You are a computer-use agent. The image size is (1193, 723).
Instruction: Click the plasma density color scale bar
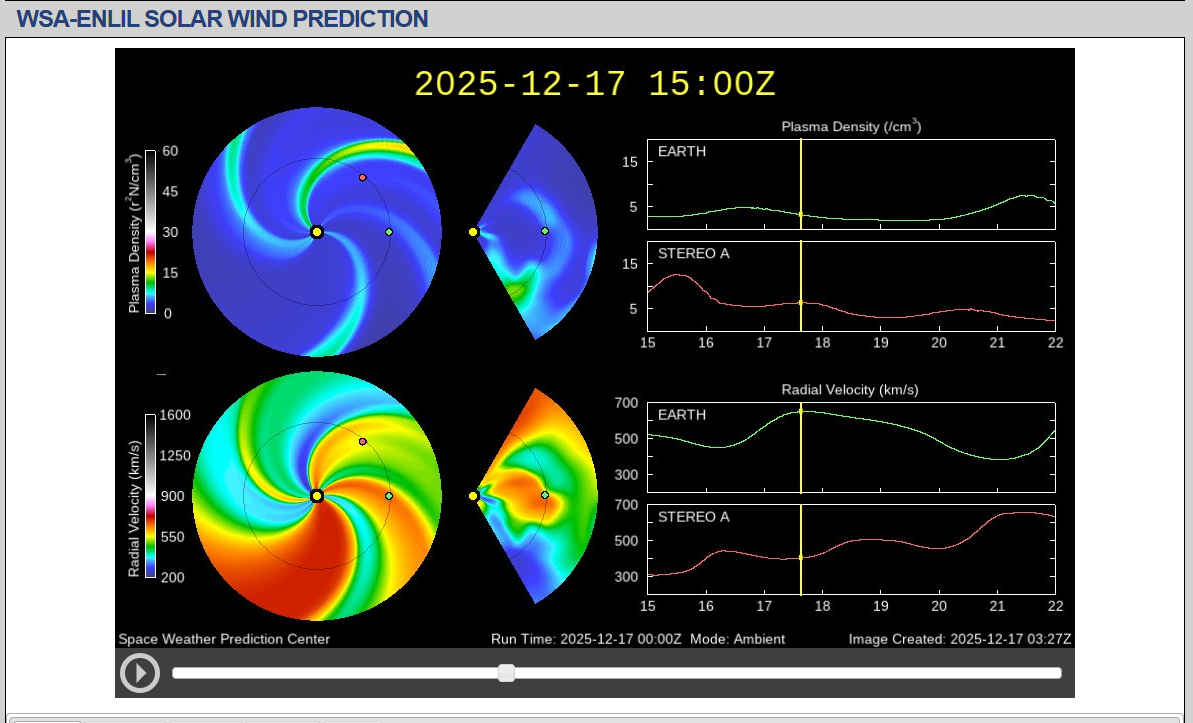150,232
